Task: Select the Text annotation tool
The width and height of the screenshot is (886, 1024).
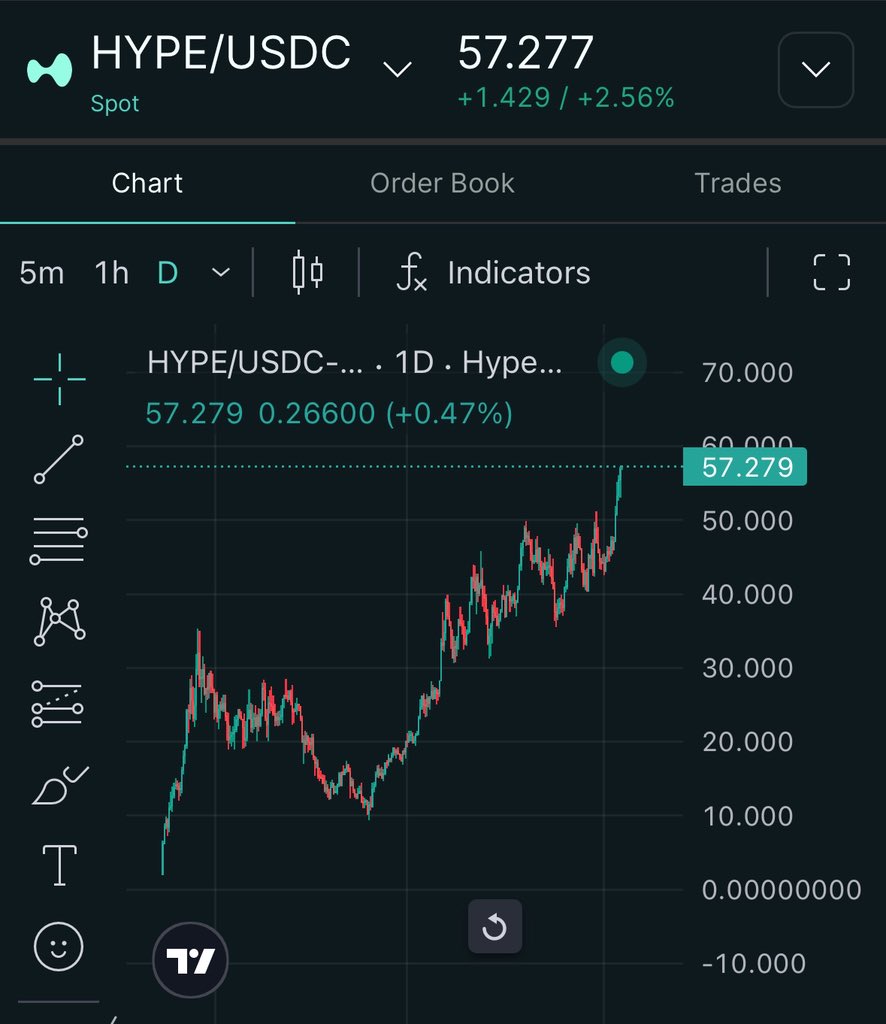Action: [59, 865]
